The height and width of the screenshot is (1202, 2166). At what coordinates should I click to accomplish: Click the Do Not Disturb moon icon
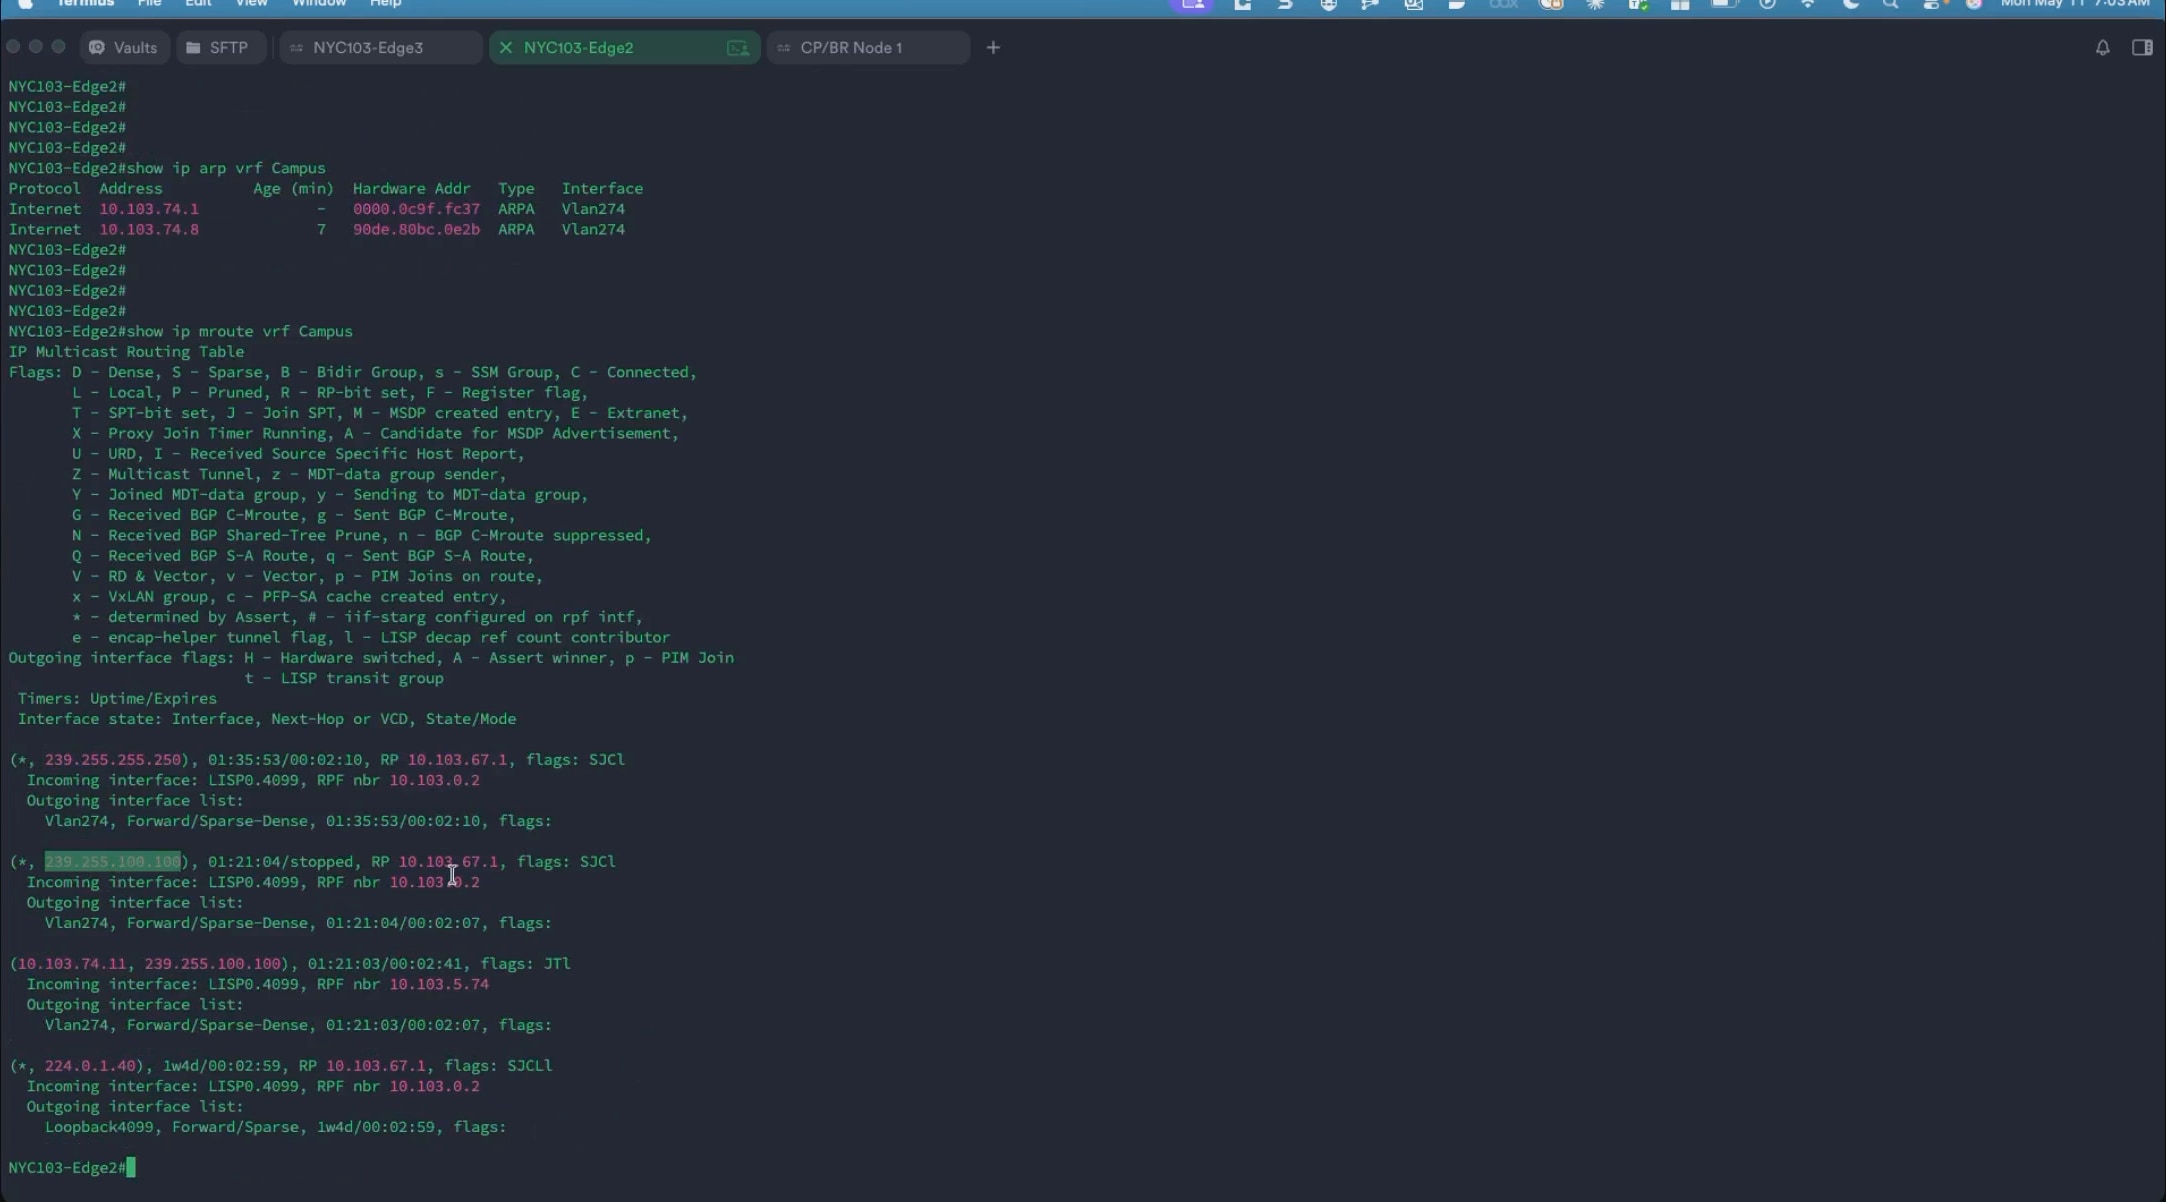point(1850,4)
